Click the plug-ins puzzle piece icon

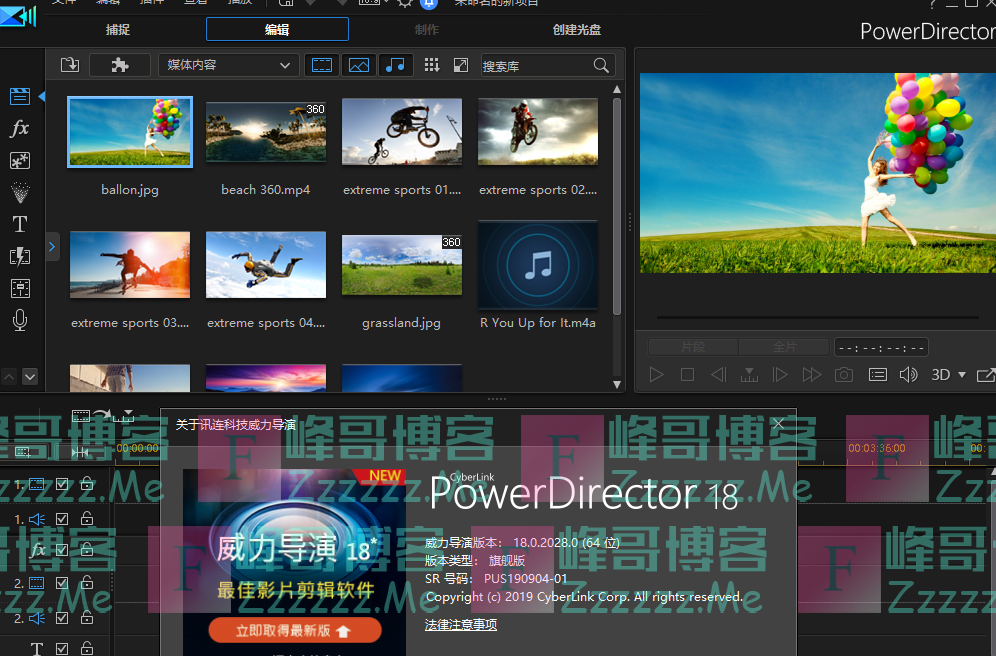coord(119,65)
